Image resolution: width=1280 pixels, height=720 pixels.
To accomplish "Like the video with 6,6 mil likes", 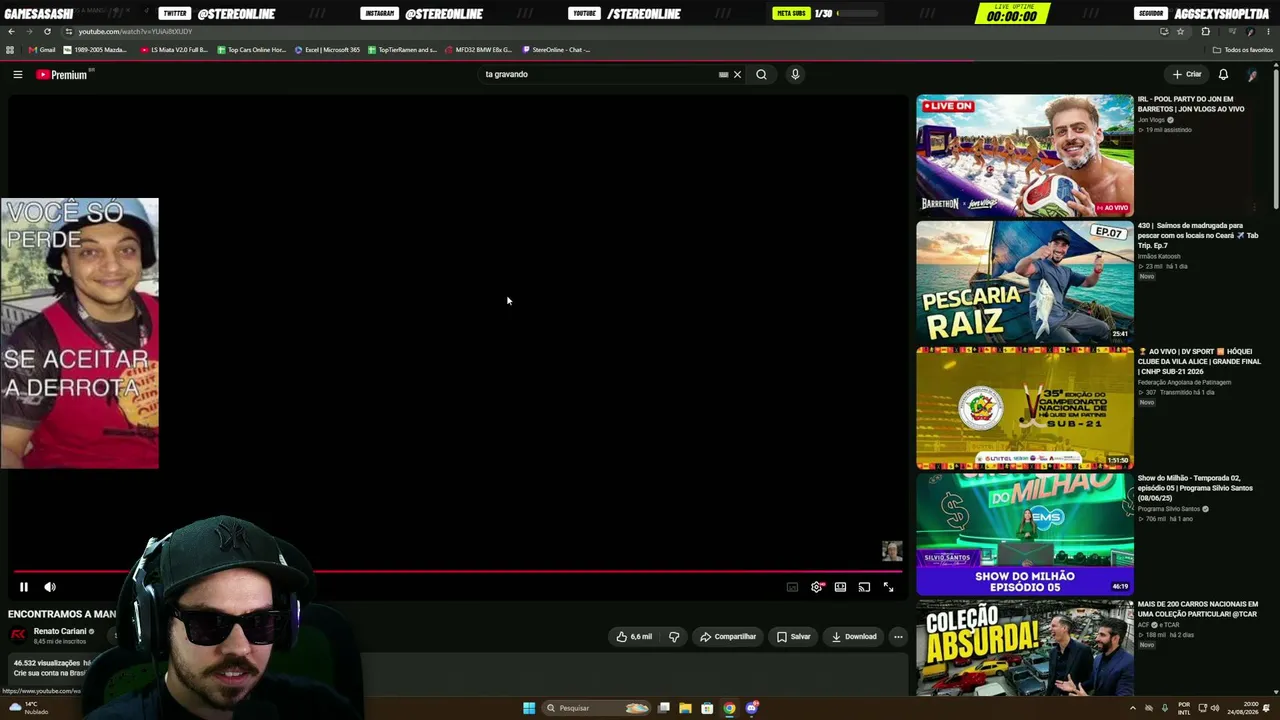I will [634, 636].
